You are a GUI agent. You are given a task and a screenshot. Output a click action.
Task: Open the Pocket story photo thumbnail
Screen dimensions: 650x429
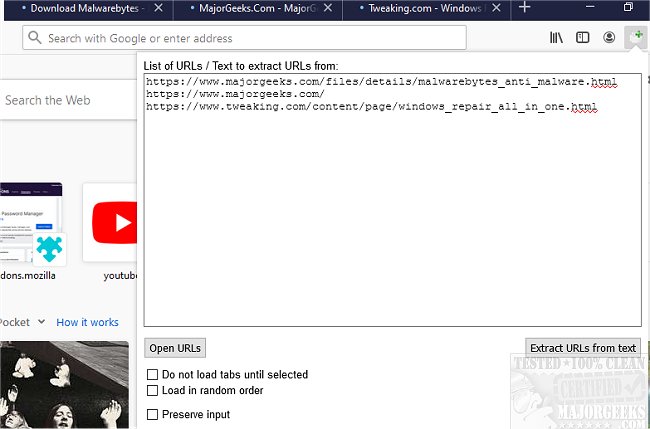point(64,385)
